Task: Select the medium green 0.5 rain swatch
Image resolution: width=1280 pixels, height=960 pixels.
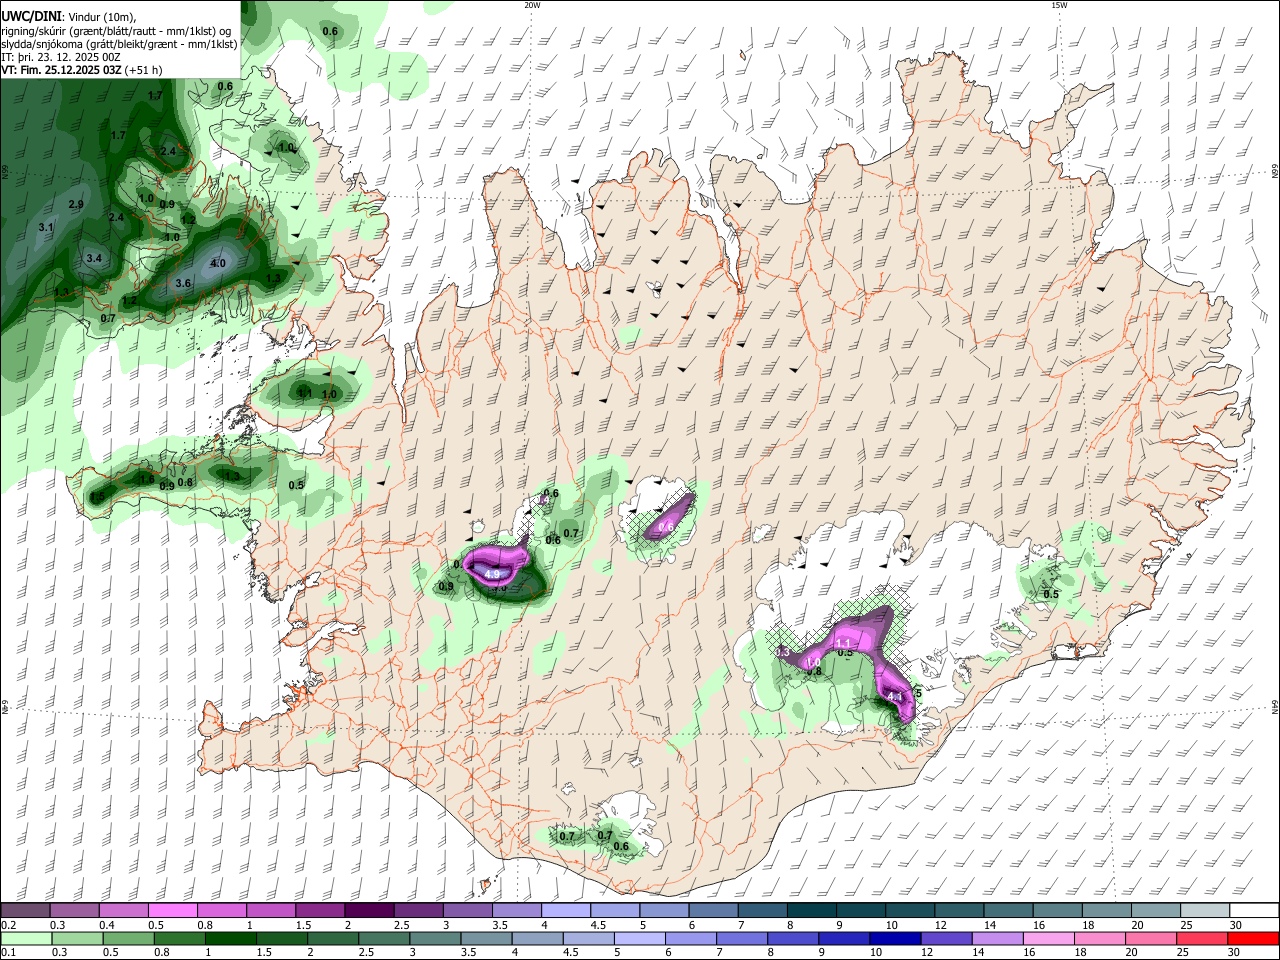Action: 128,939
